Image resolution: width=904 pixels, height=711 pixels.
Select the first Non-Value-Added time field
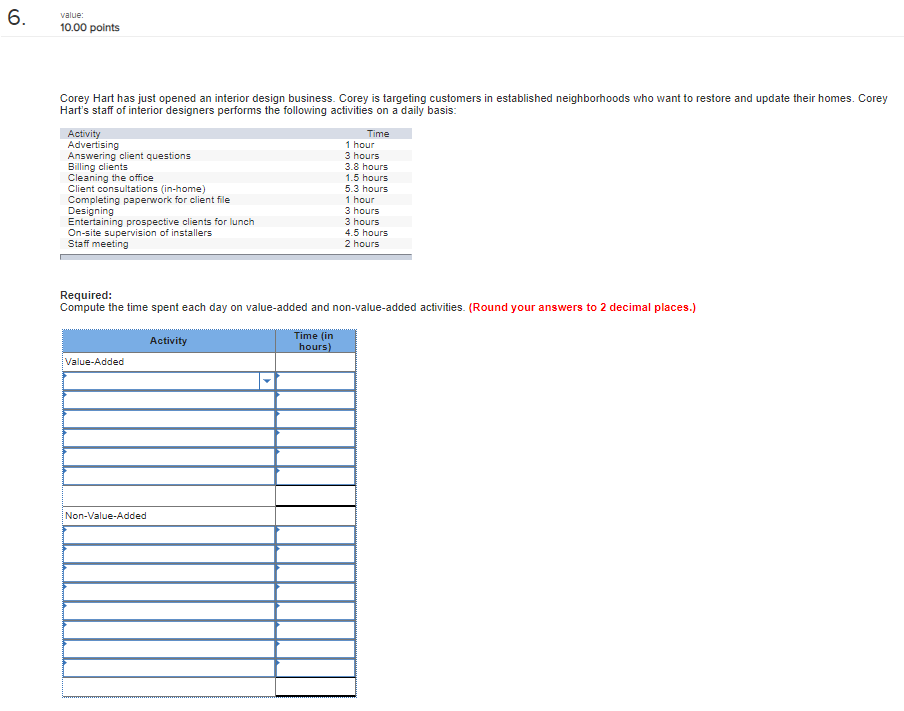pyautogui.click(x=315, y=535)
